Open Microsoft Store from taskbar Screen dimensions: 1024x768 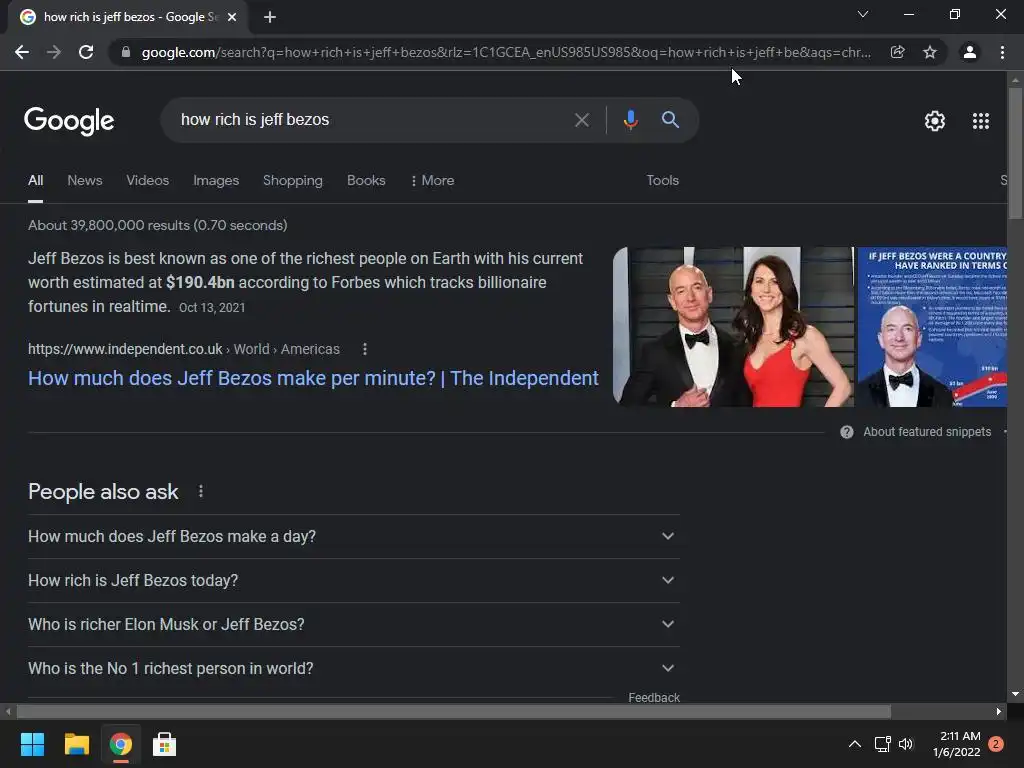[165, 744]
